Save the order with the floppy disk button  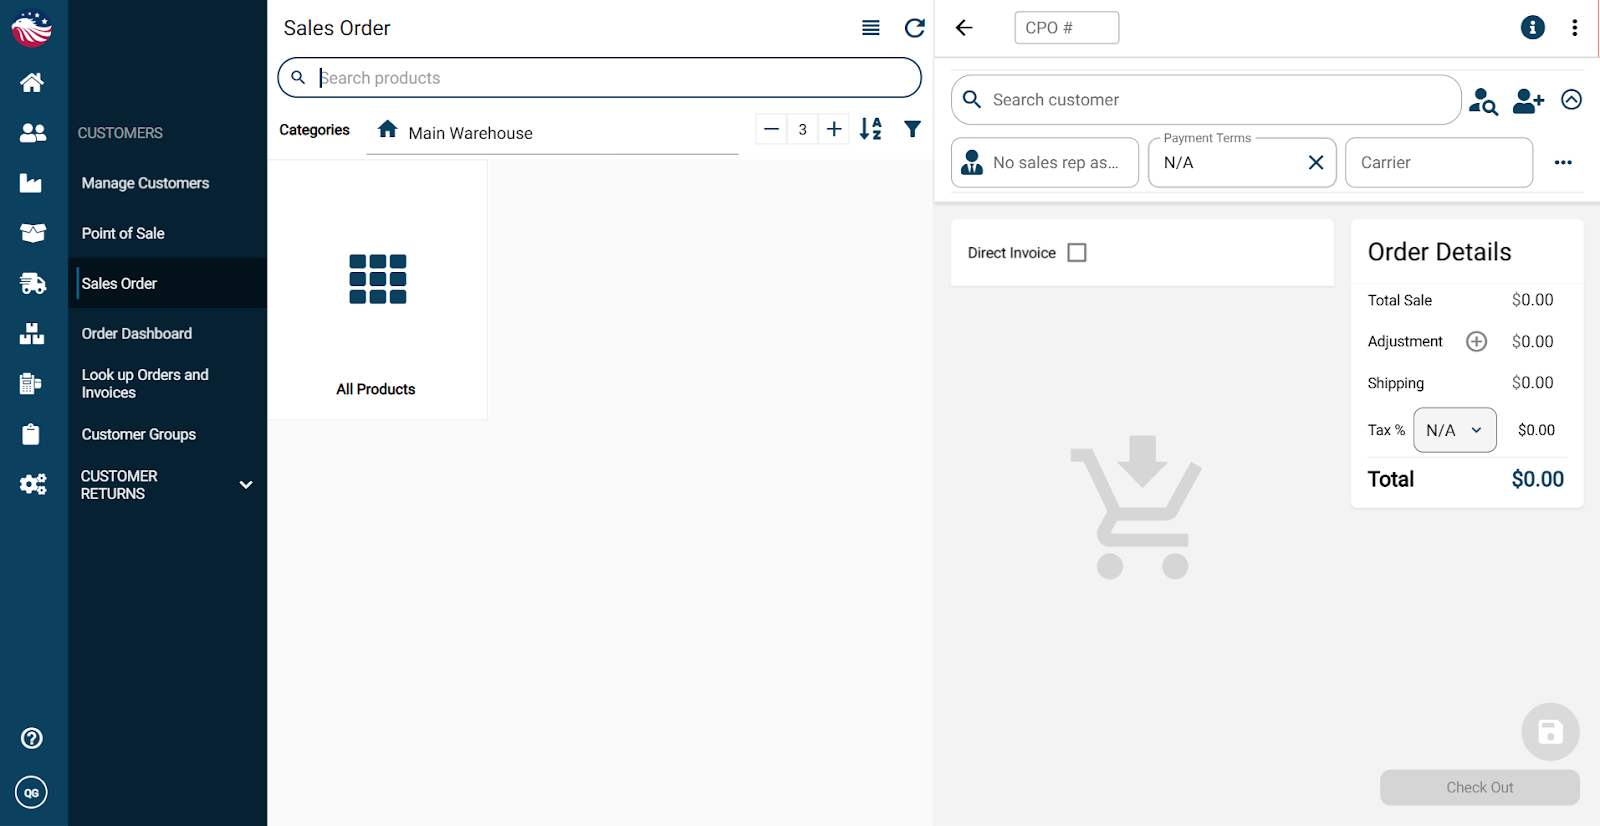coord(1550,732)
